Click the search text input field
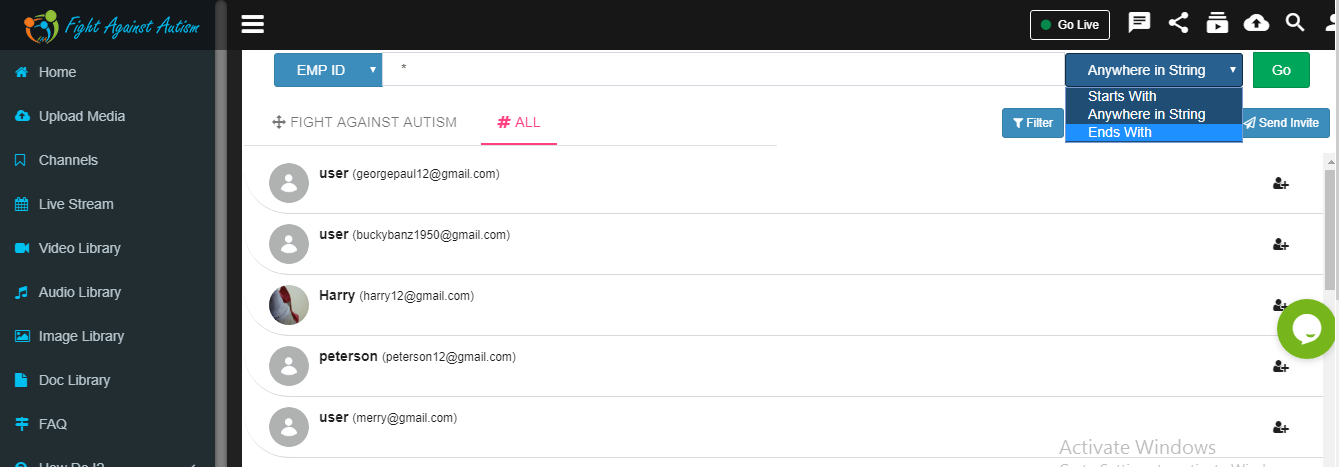The height and width of the screenshot is (467, 1339). coord(723,70)
